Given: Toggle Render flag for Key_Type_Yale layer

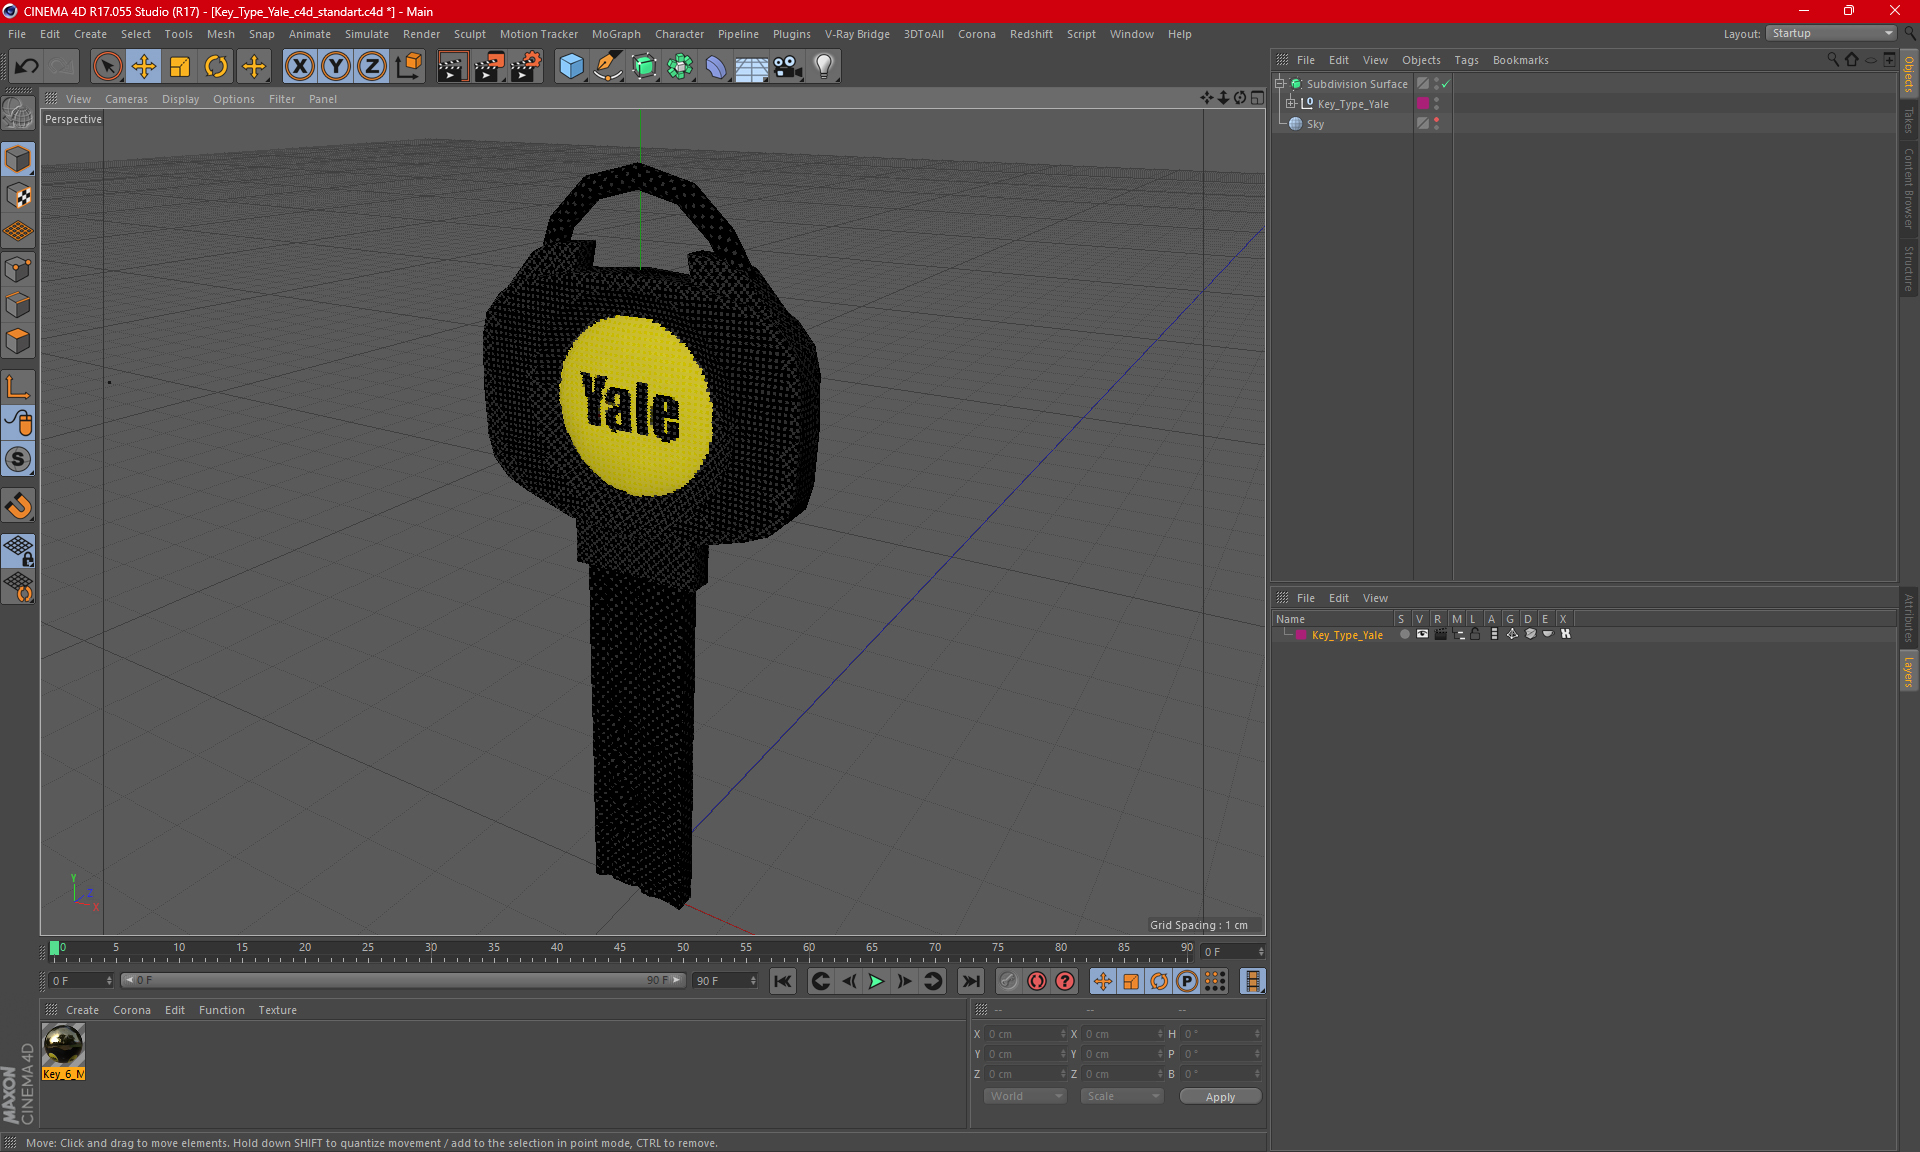Looking at the screenshot, I should point(1440,634).
